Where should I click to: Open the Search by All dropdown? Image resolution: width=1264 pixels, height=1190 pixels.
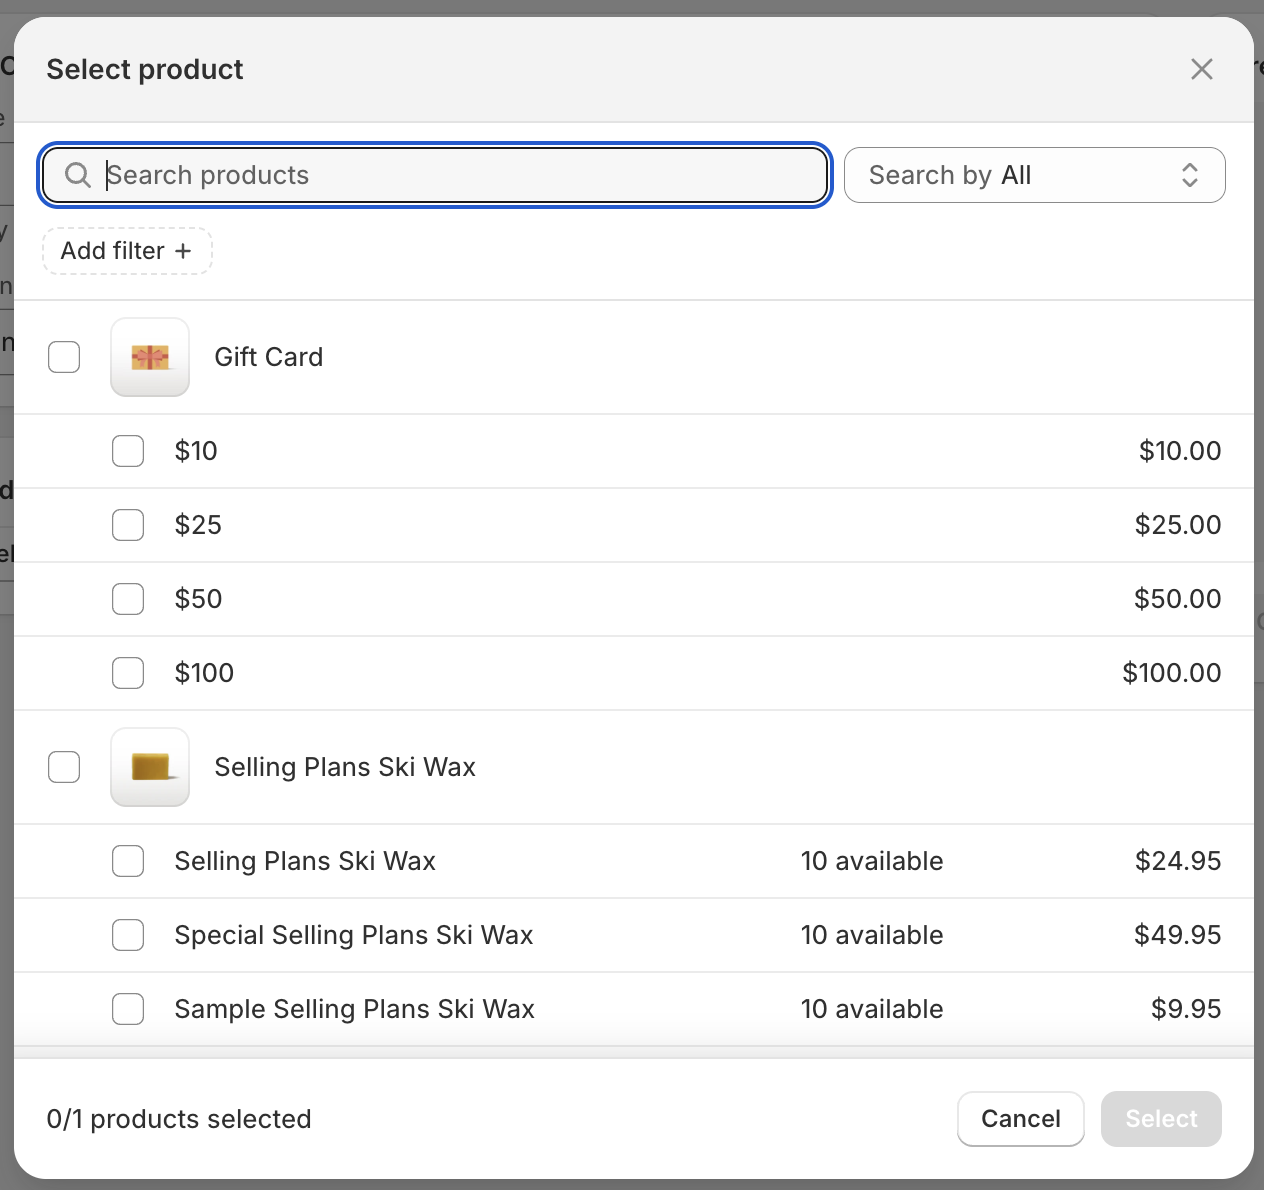tap(1033, 175)
